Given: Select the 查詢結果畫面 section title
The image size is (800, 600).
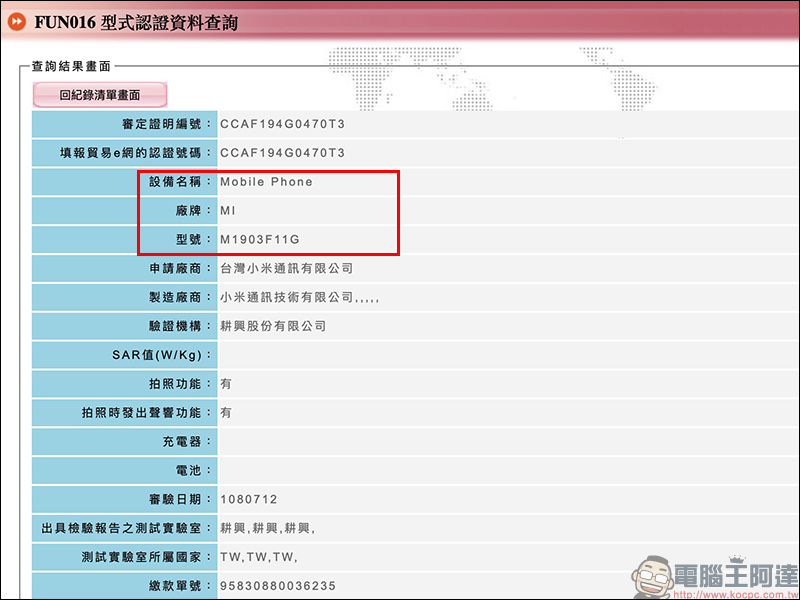Looking at the screenshot, I should (71, 66).
